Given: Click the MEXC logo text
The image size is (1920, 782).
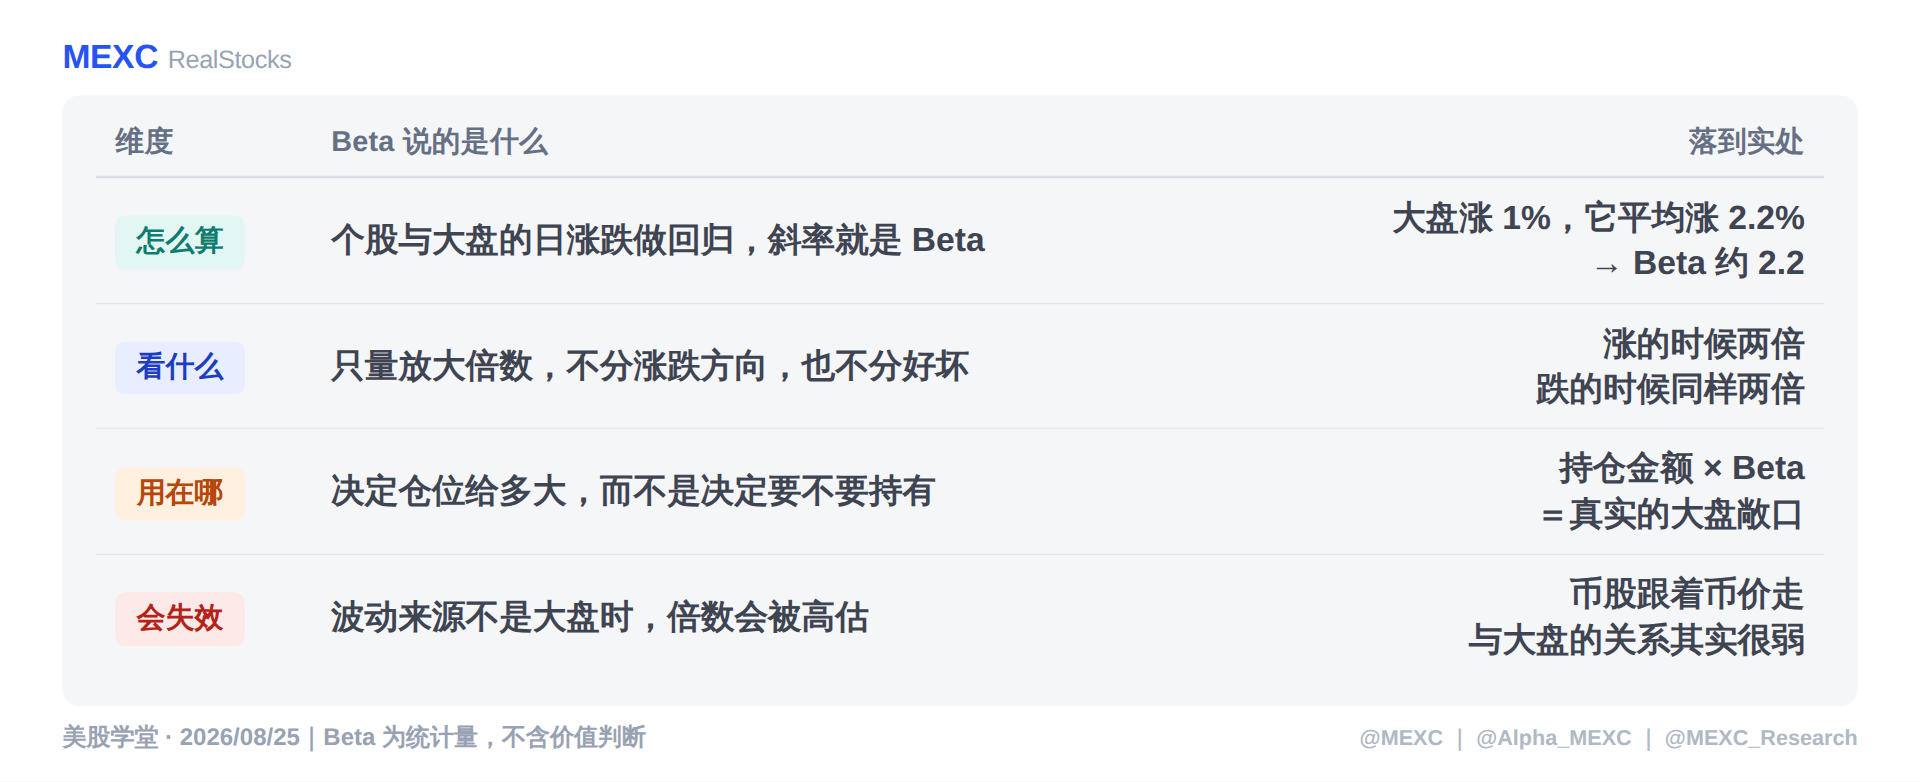Looking at the screenshot, I should click(110, 57).
